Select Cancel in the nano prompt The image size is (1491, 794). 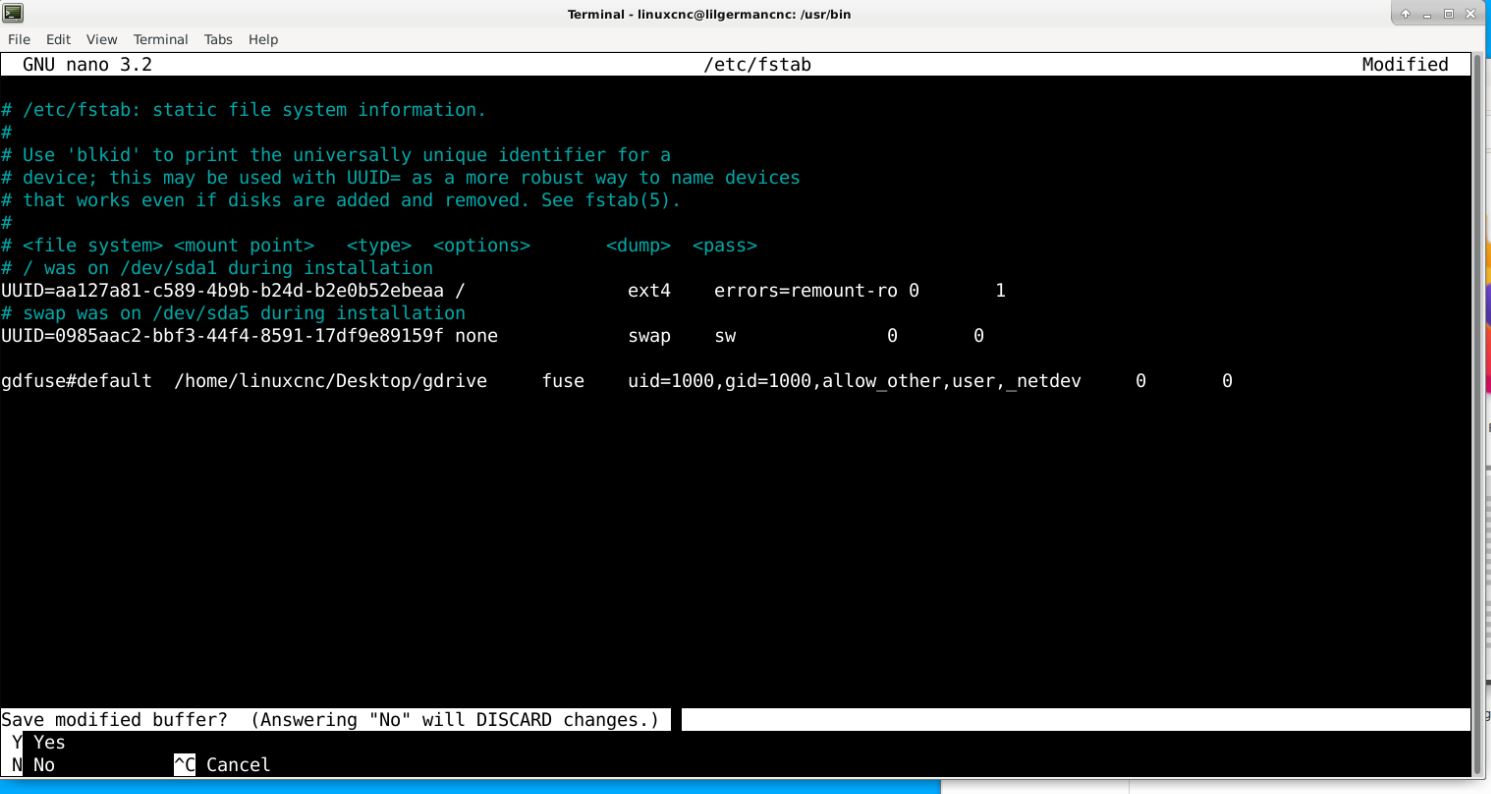point(222,765)
